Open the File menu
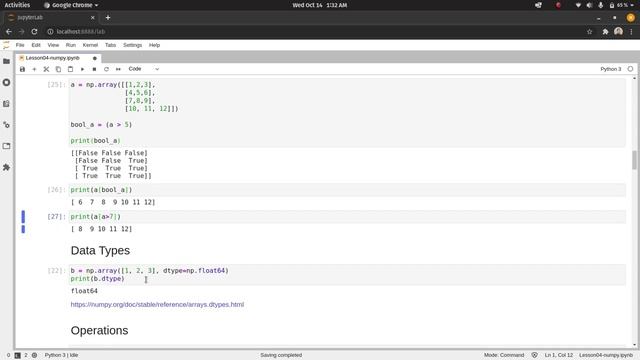Image resolution: width=640 pixels, height=360 pixels. [20, 45]
